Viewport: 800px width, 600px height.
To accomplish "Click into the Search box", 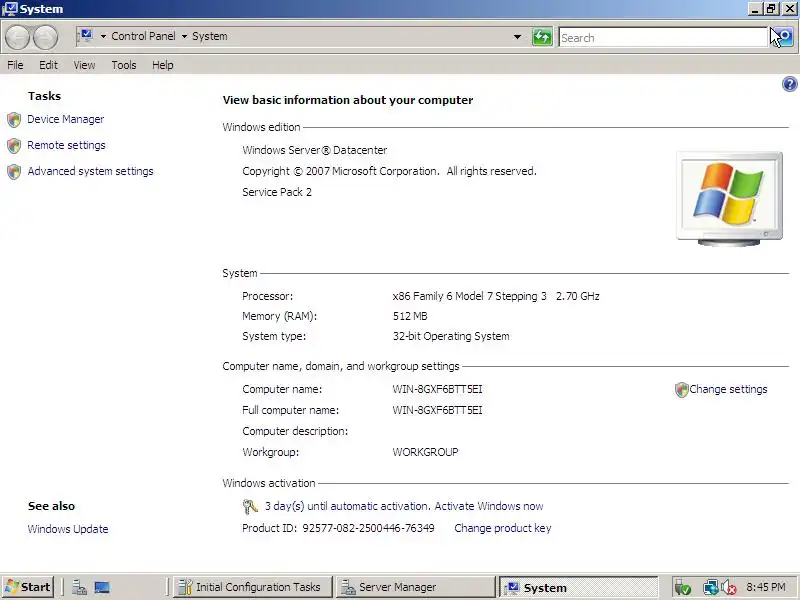I will [663, 37].
